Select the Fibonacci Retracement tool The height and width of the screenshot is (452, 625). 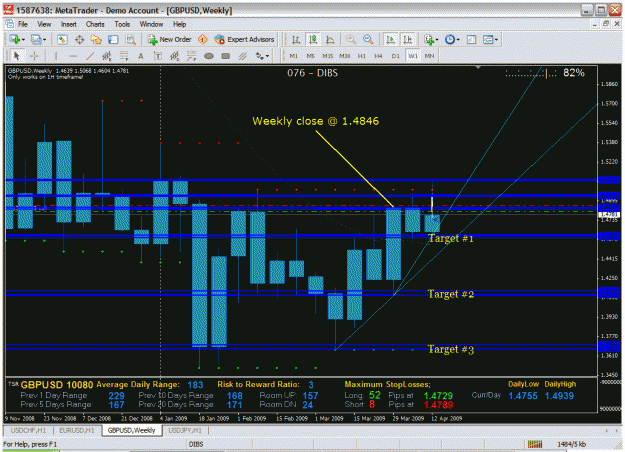[124, 56]
